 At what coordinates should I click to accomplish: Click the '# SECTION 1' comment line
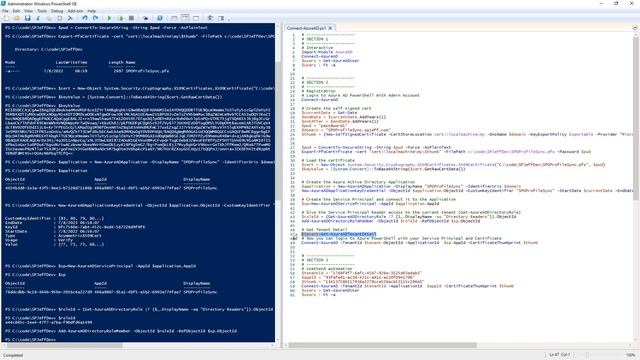pos(315,39)
